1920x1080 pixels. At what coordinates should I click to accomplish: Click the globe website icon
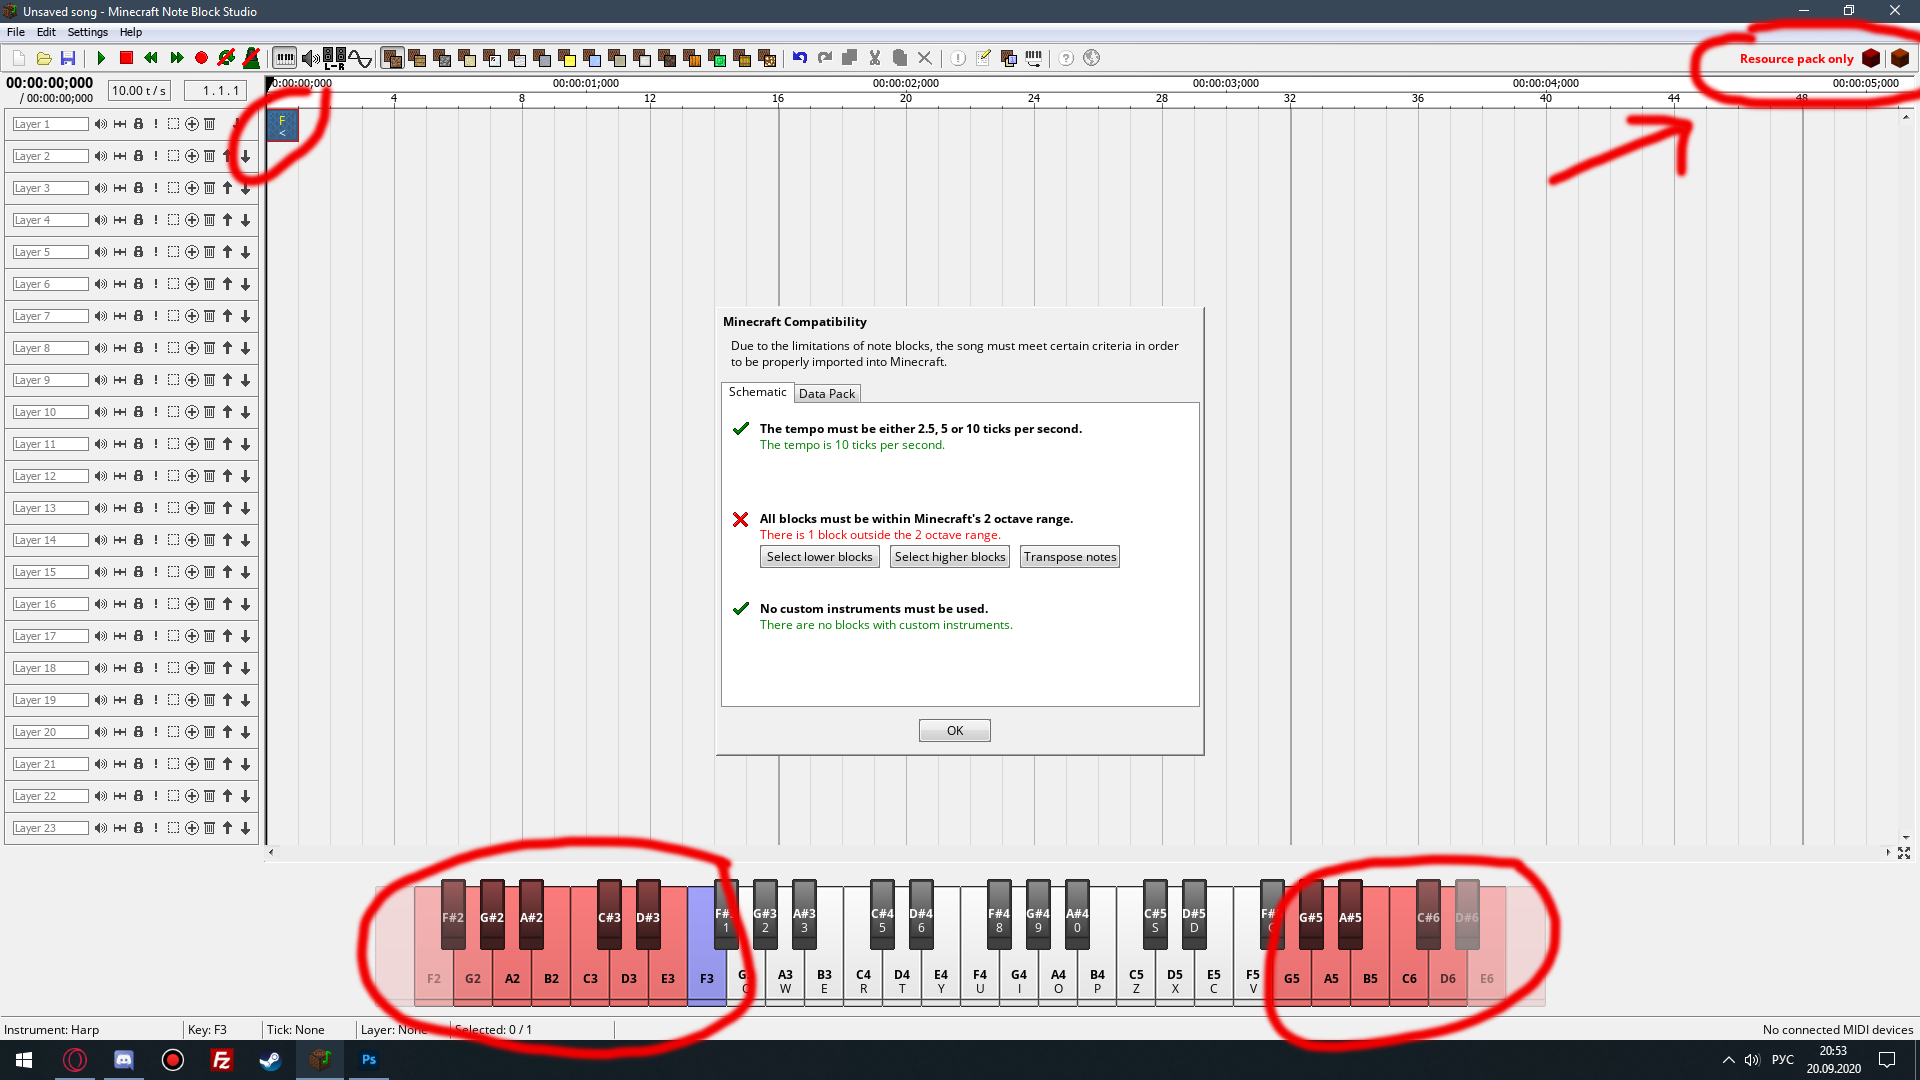point(1091,58)
